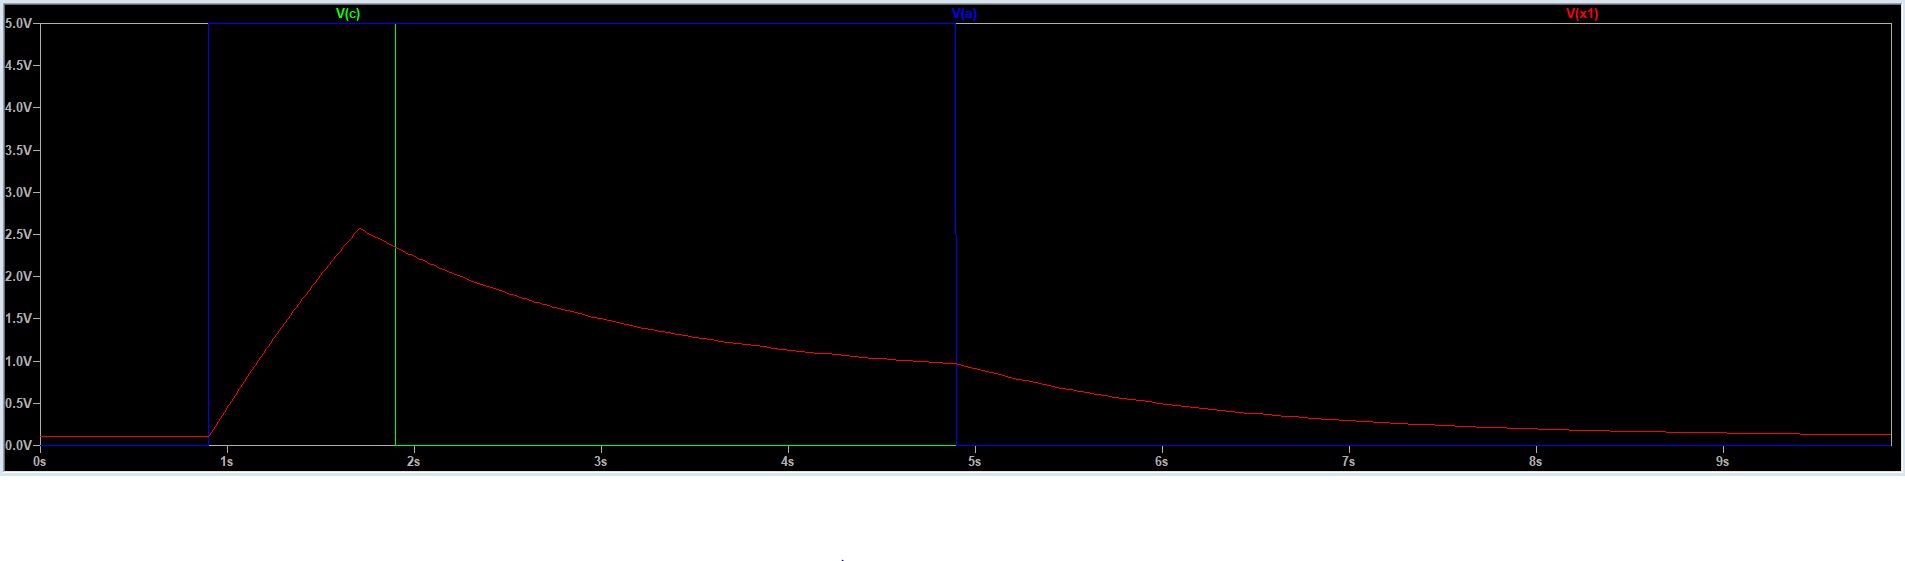
Task: Click the green V(c) vertical edge line
Action: coord(396,234)
